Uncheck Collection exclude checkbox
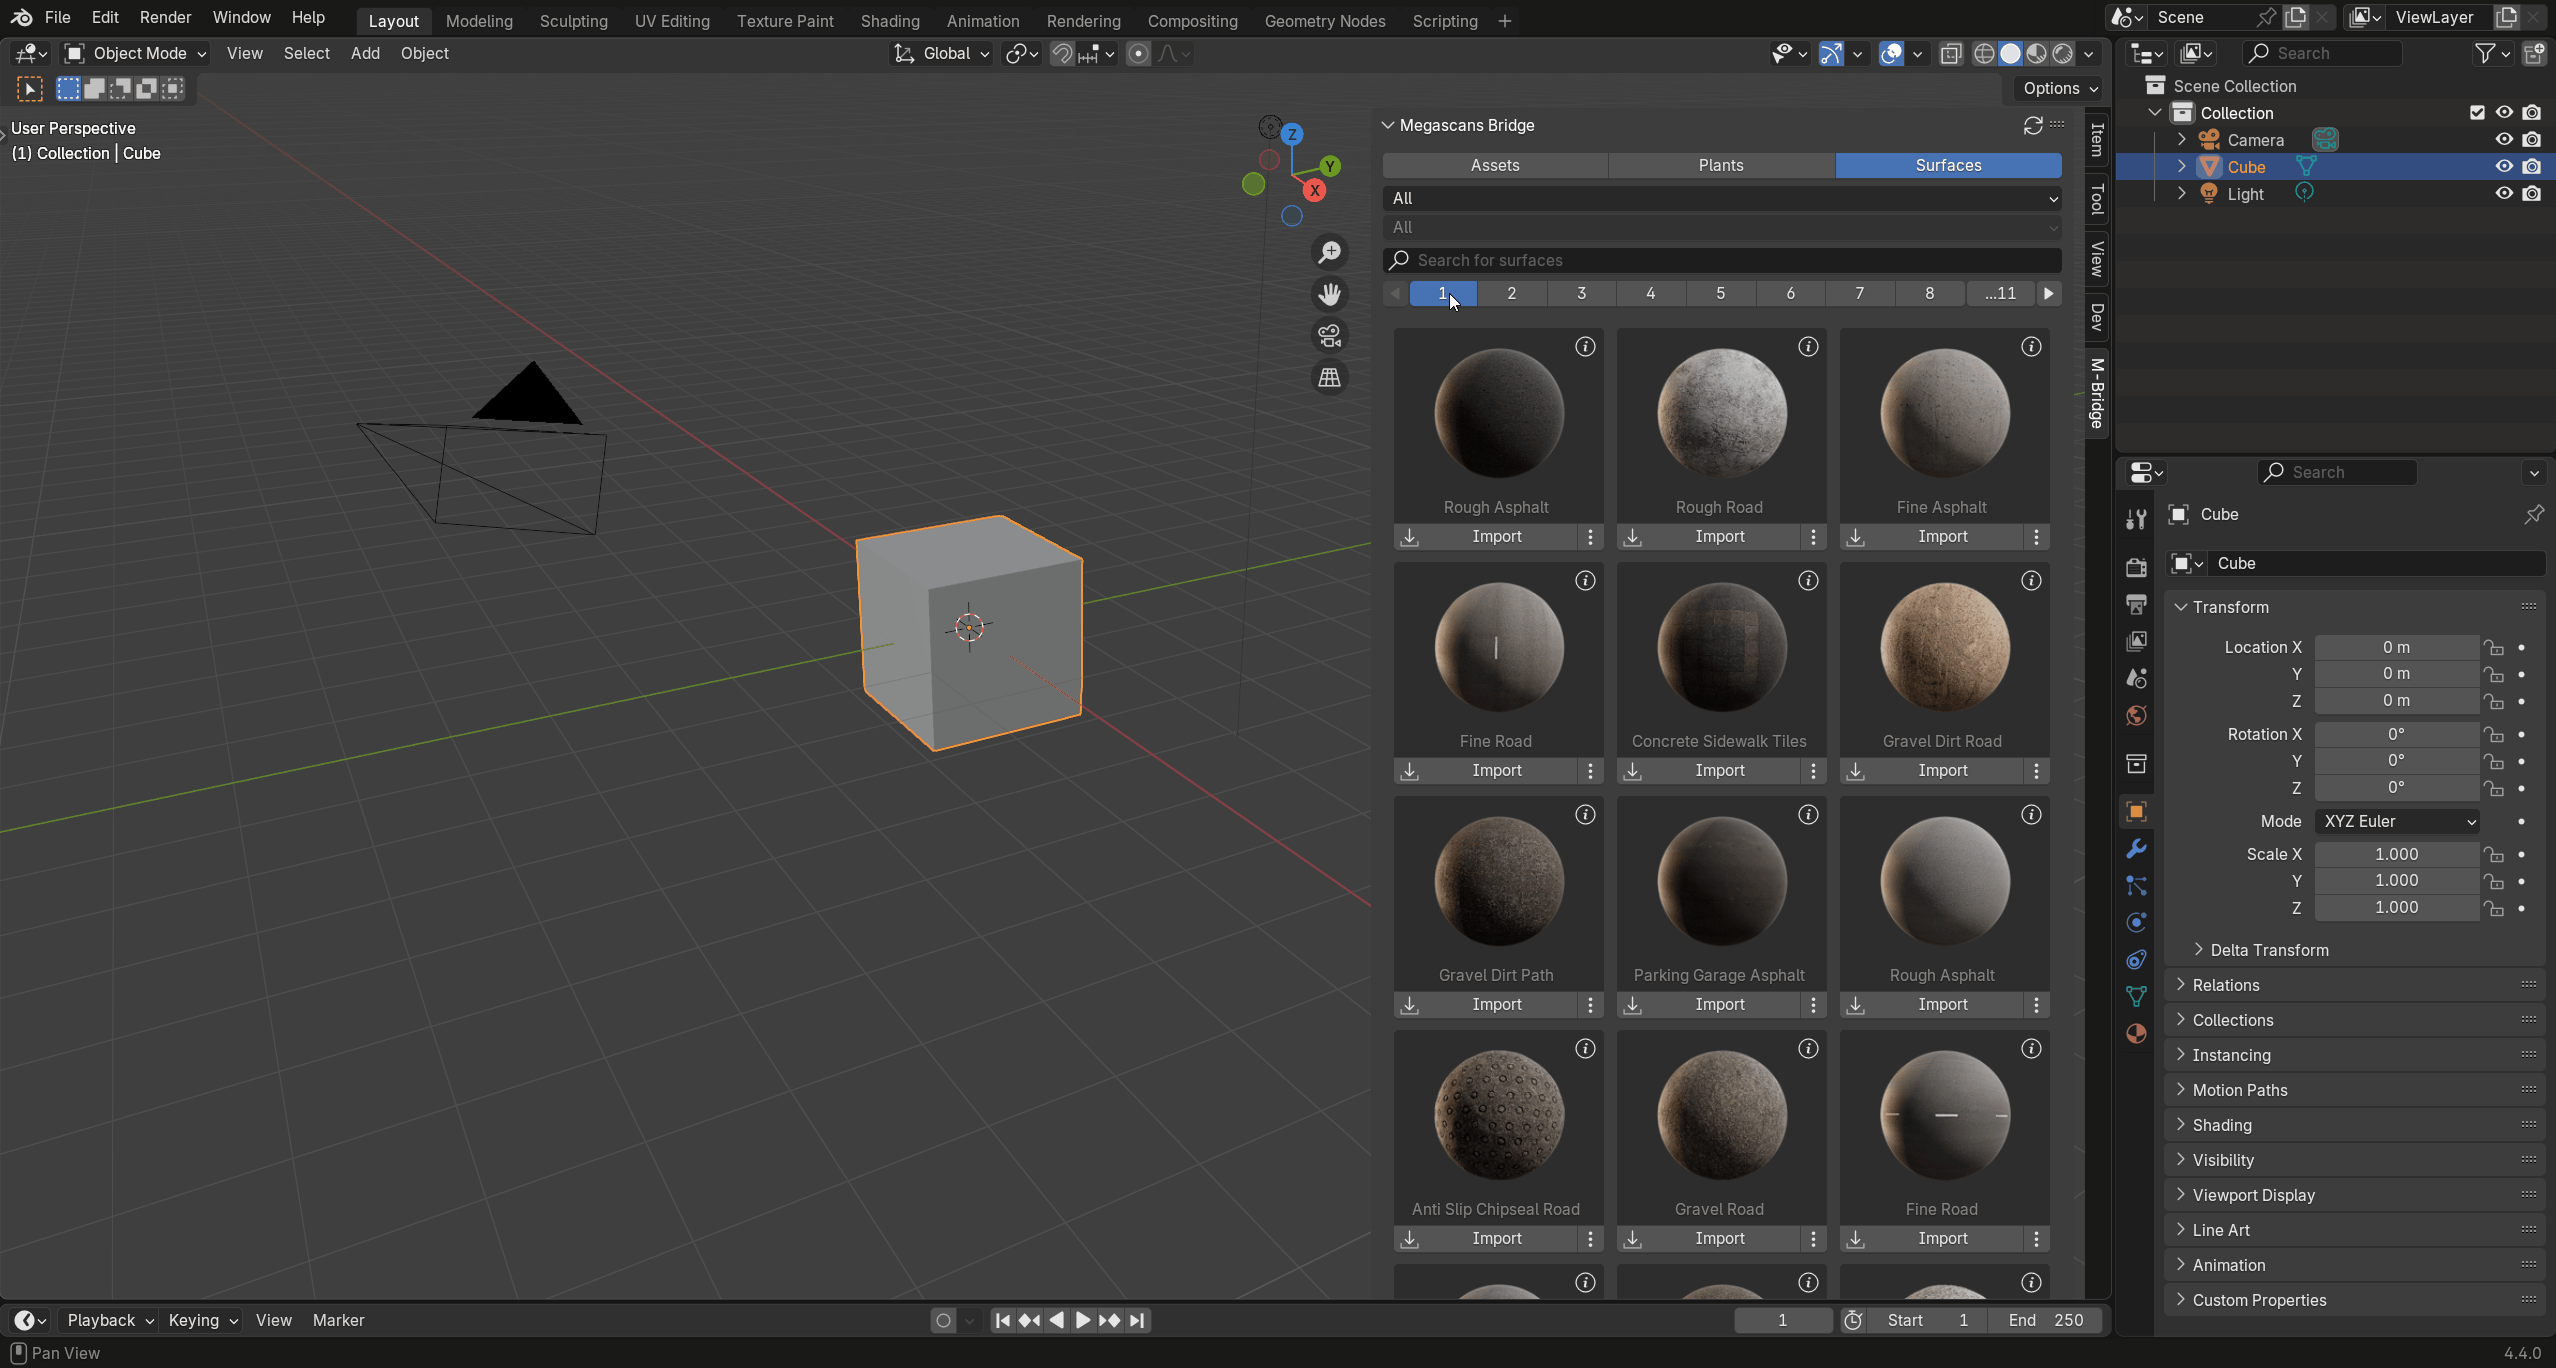Viewport: 2556px width, 1368px height. [2476, 113]
